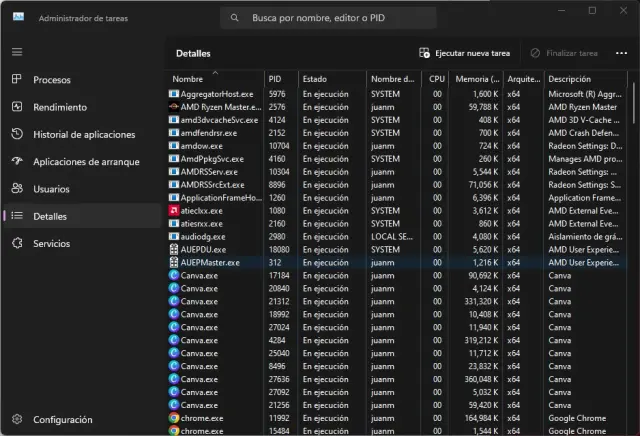Sort processes by Memoria column

click(x=470, y=78)
